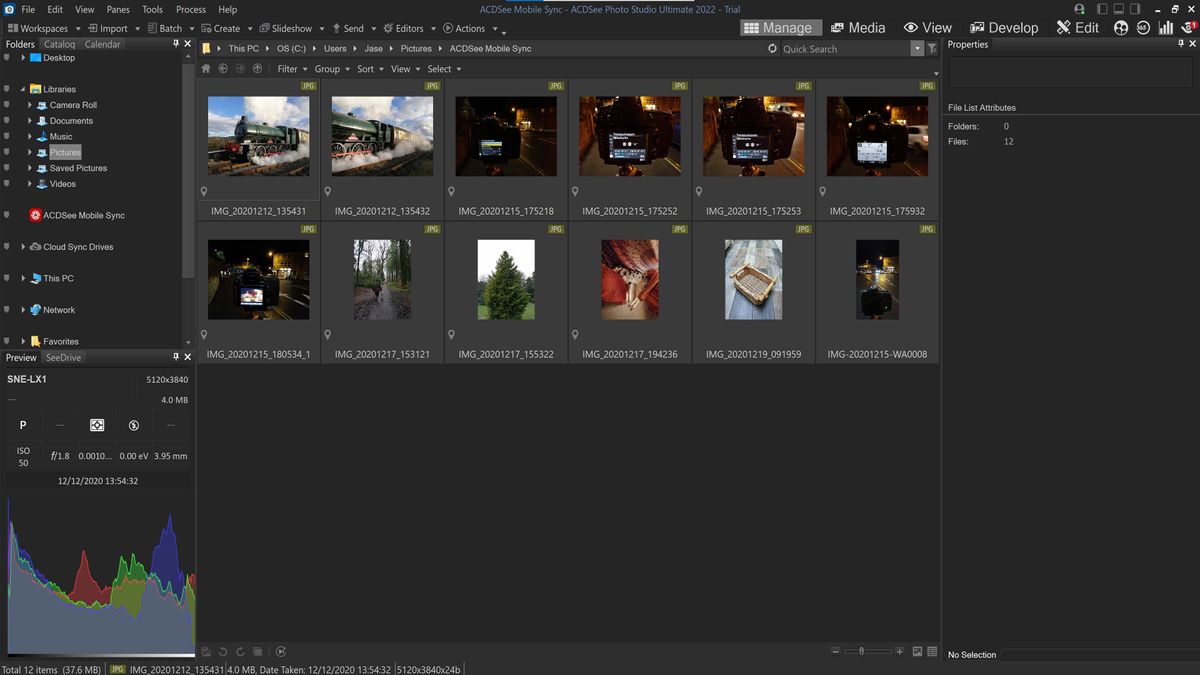Go to the Home folder icon
Image resolution: width=1200 pixels, height=675 pixels.
tap(206, 69)
